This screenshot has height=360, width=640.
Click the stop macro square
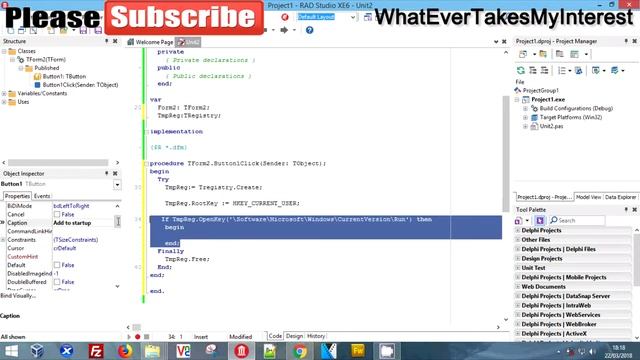[x=147, y=337]
